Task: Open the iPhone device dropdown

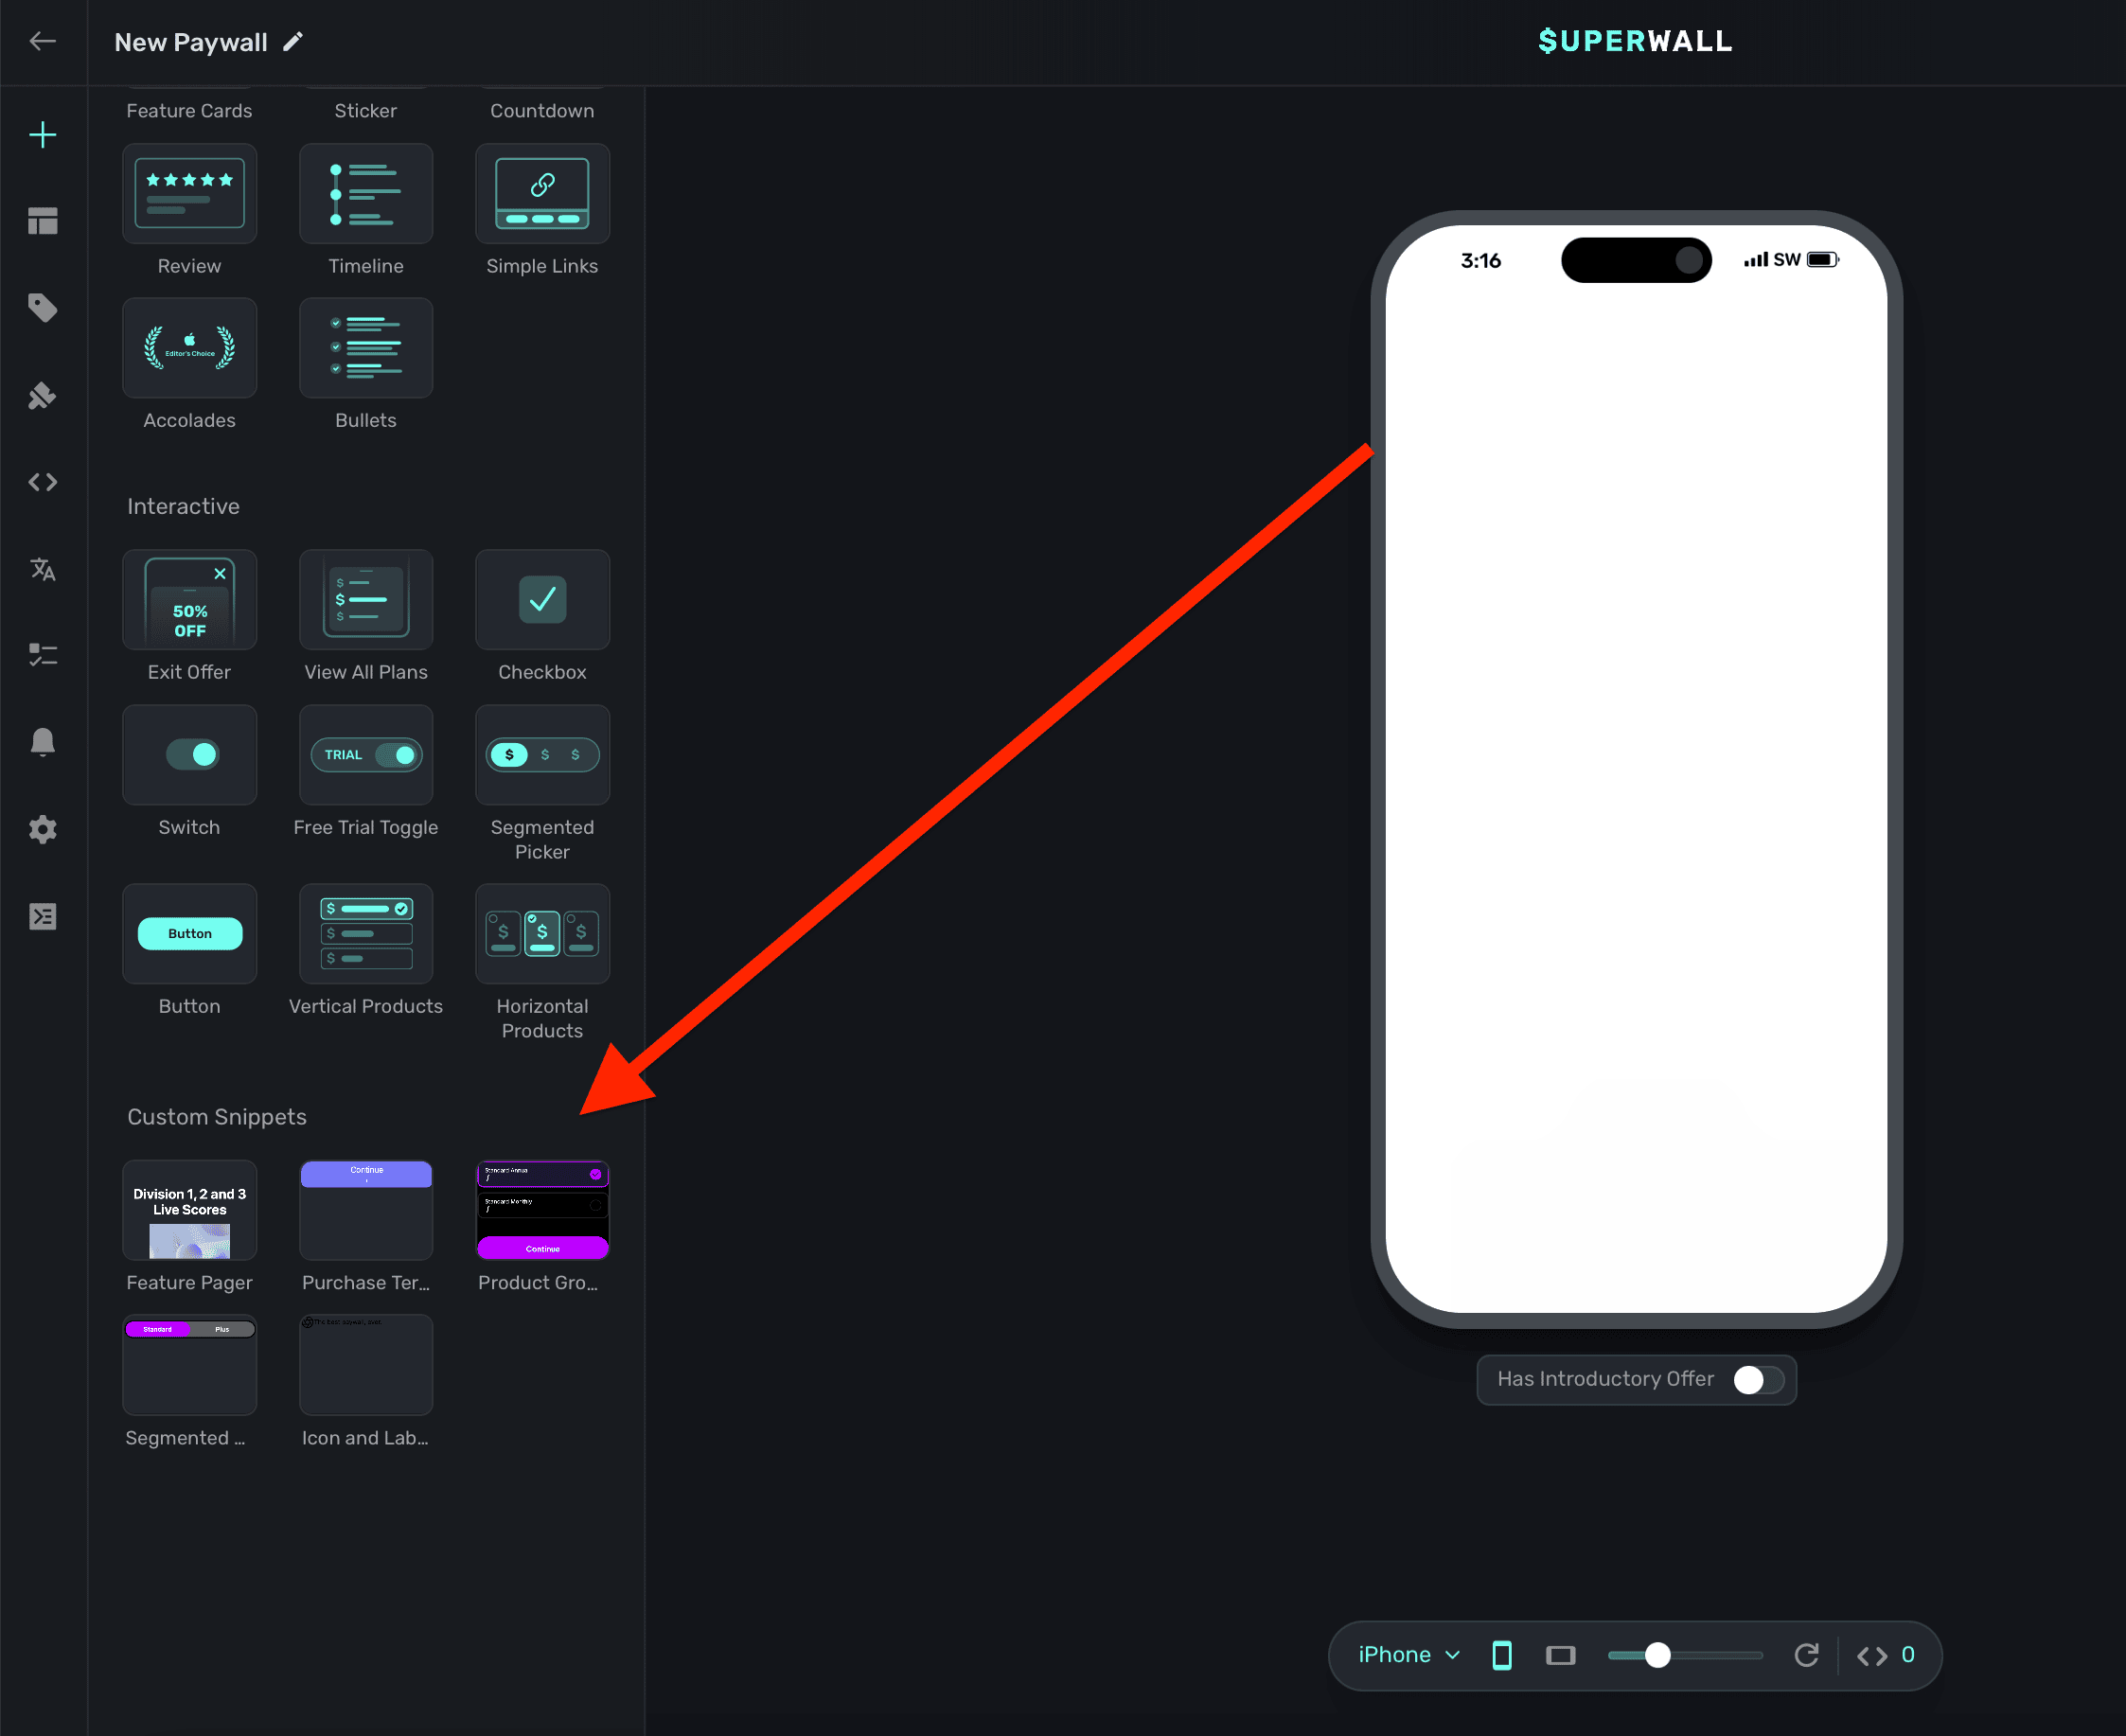Action: [x=1409, y=1655]
